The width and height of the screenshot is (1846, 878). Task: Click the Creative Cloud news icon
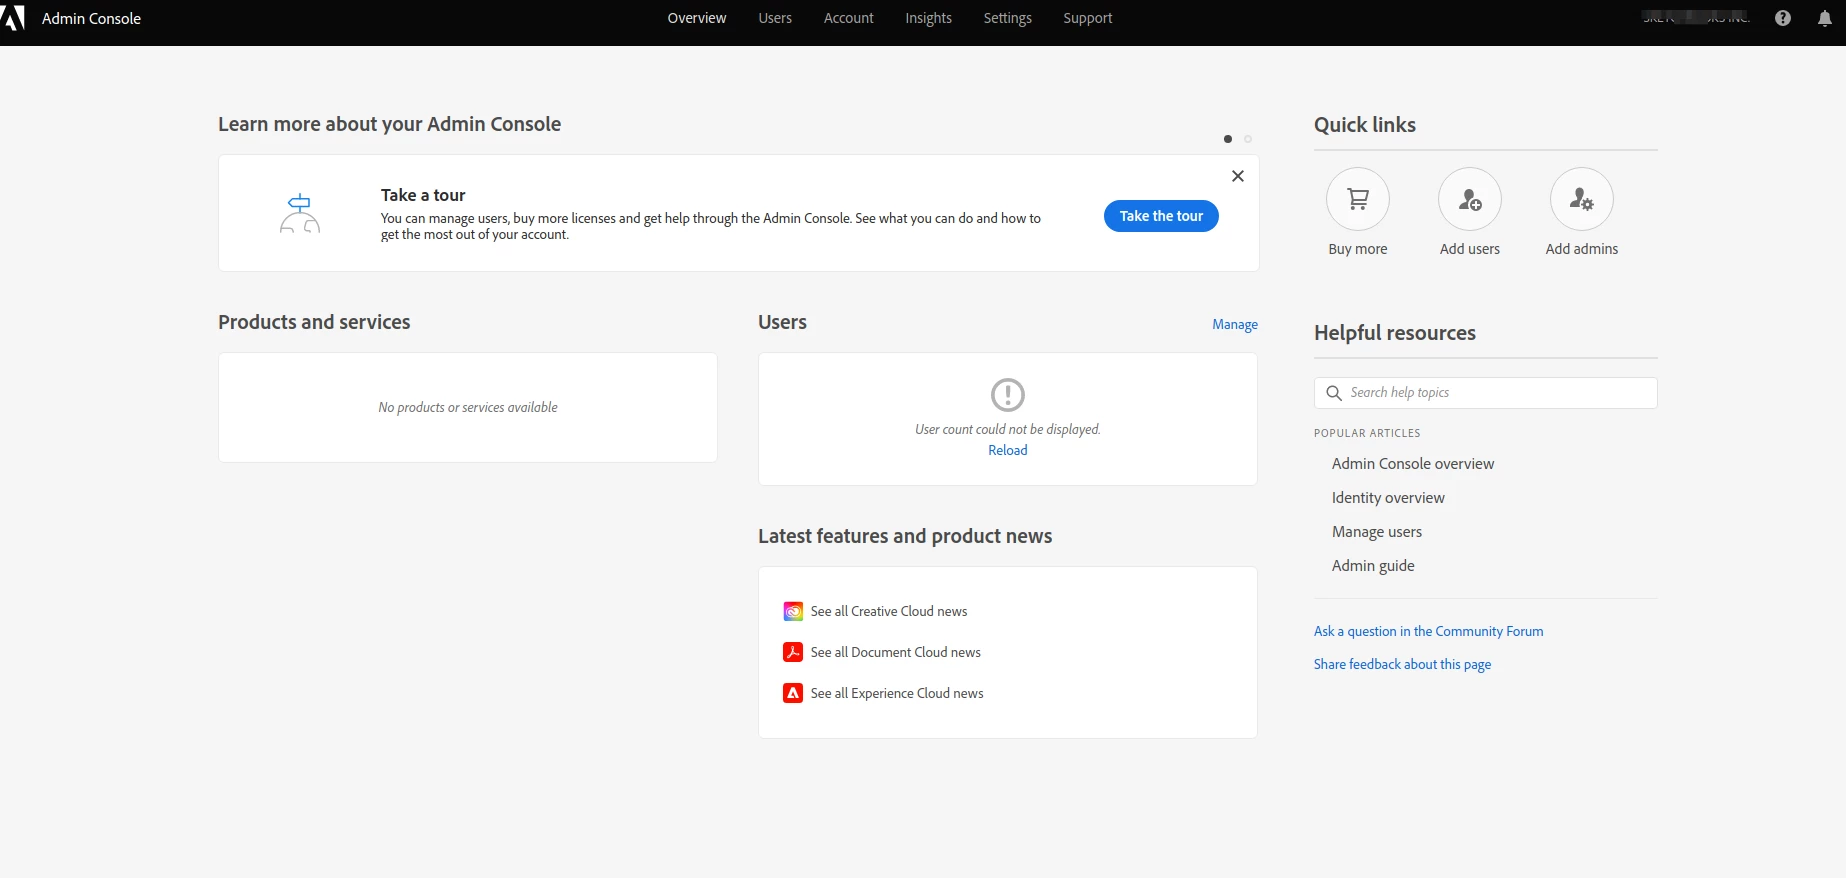point(793,611)
